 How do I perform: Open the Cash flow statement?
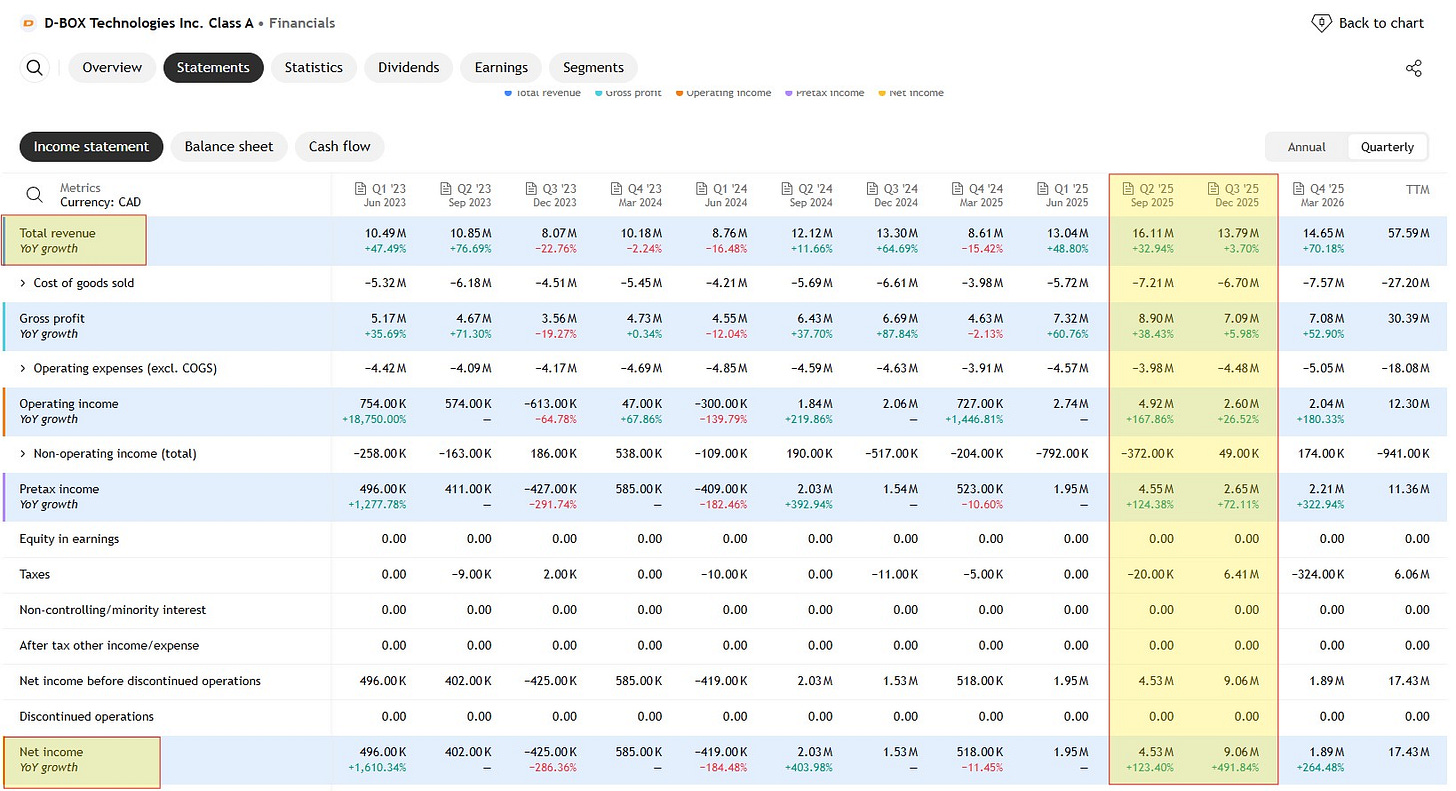click(339, 147)
